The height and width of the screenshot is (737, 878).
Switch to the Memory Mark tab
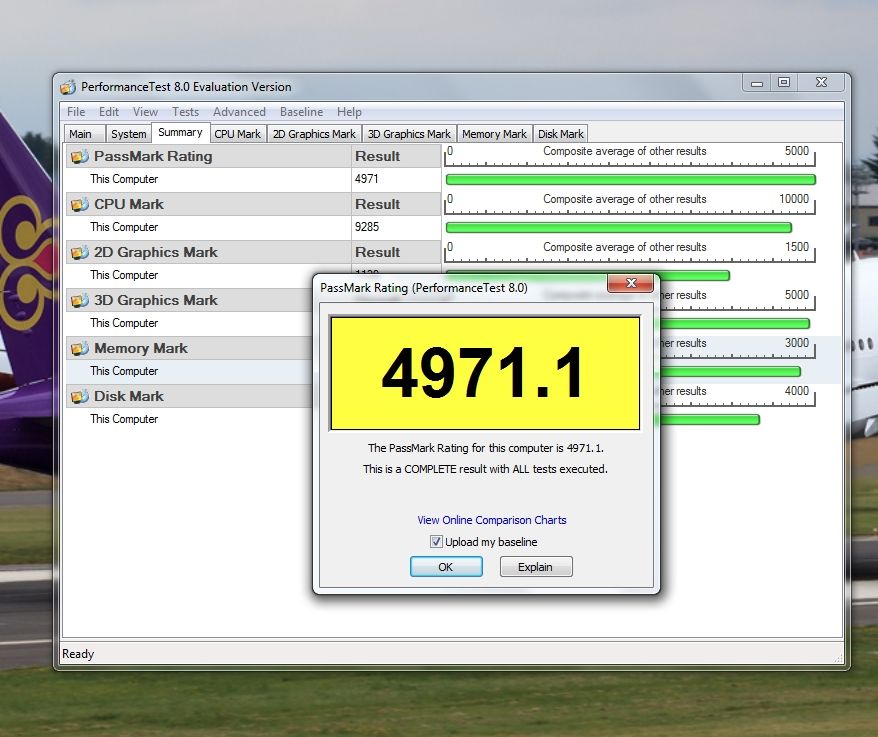pos(494,134)
